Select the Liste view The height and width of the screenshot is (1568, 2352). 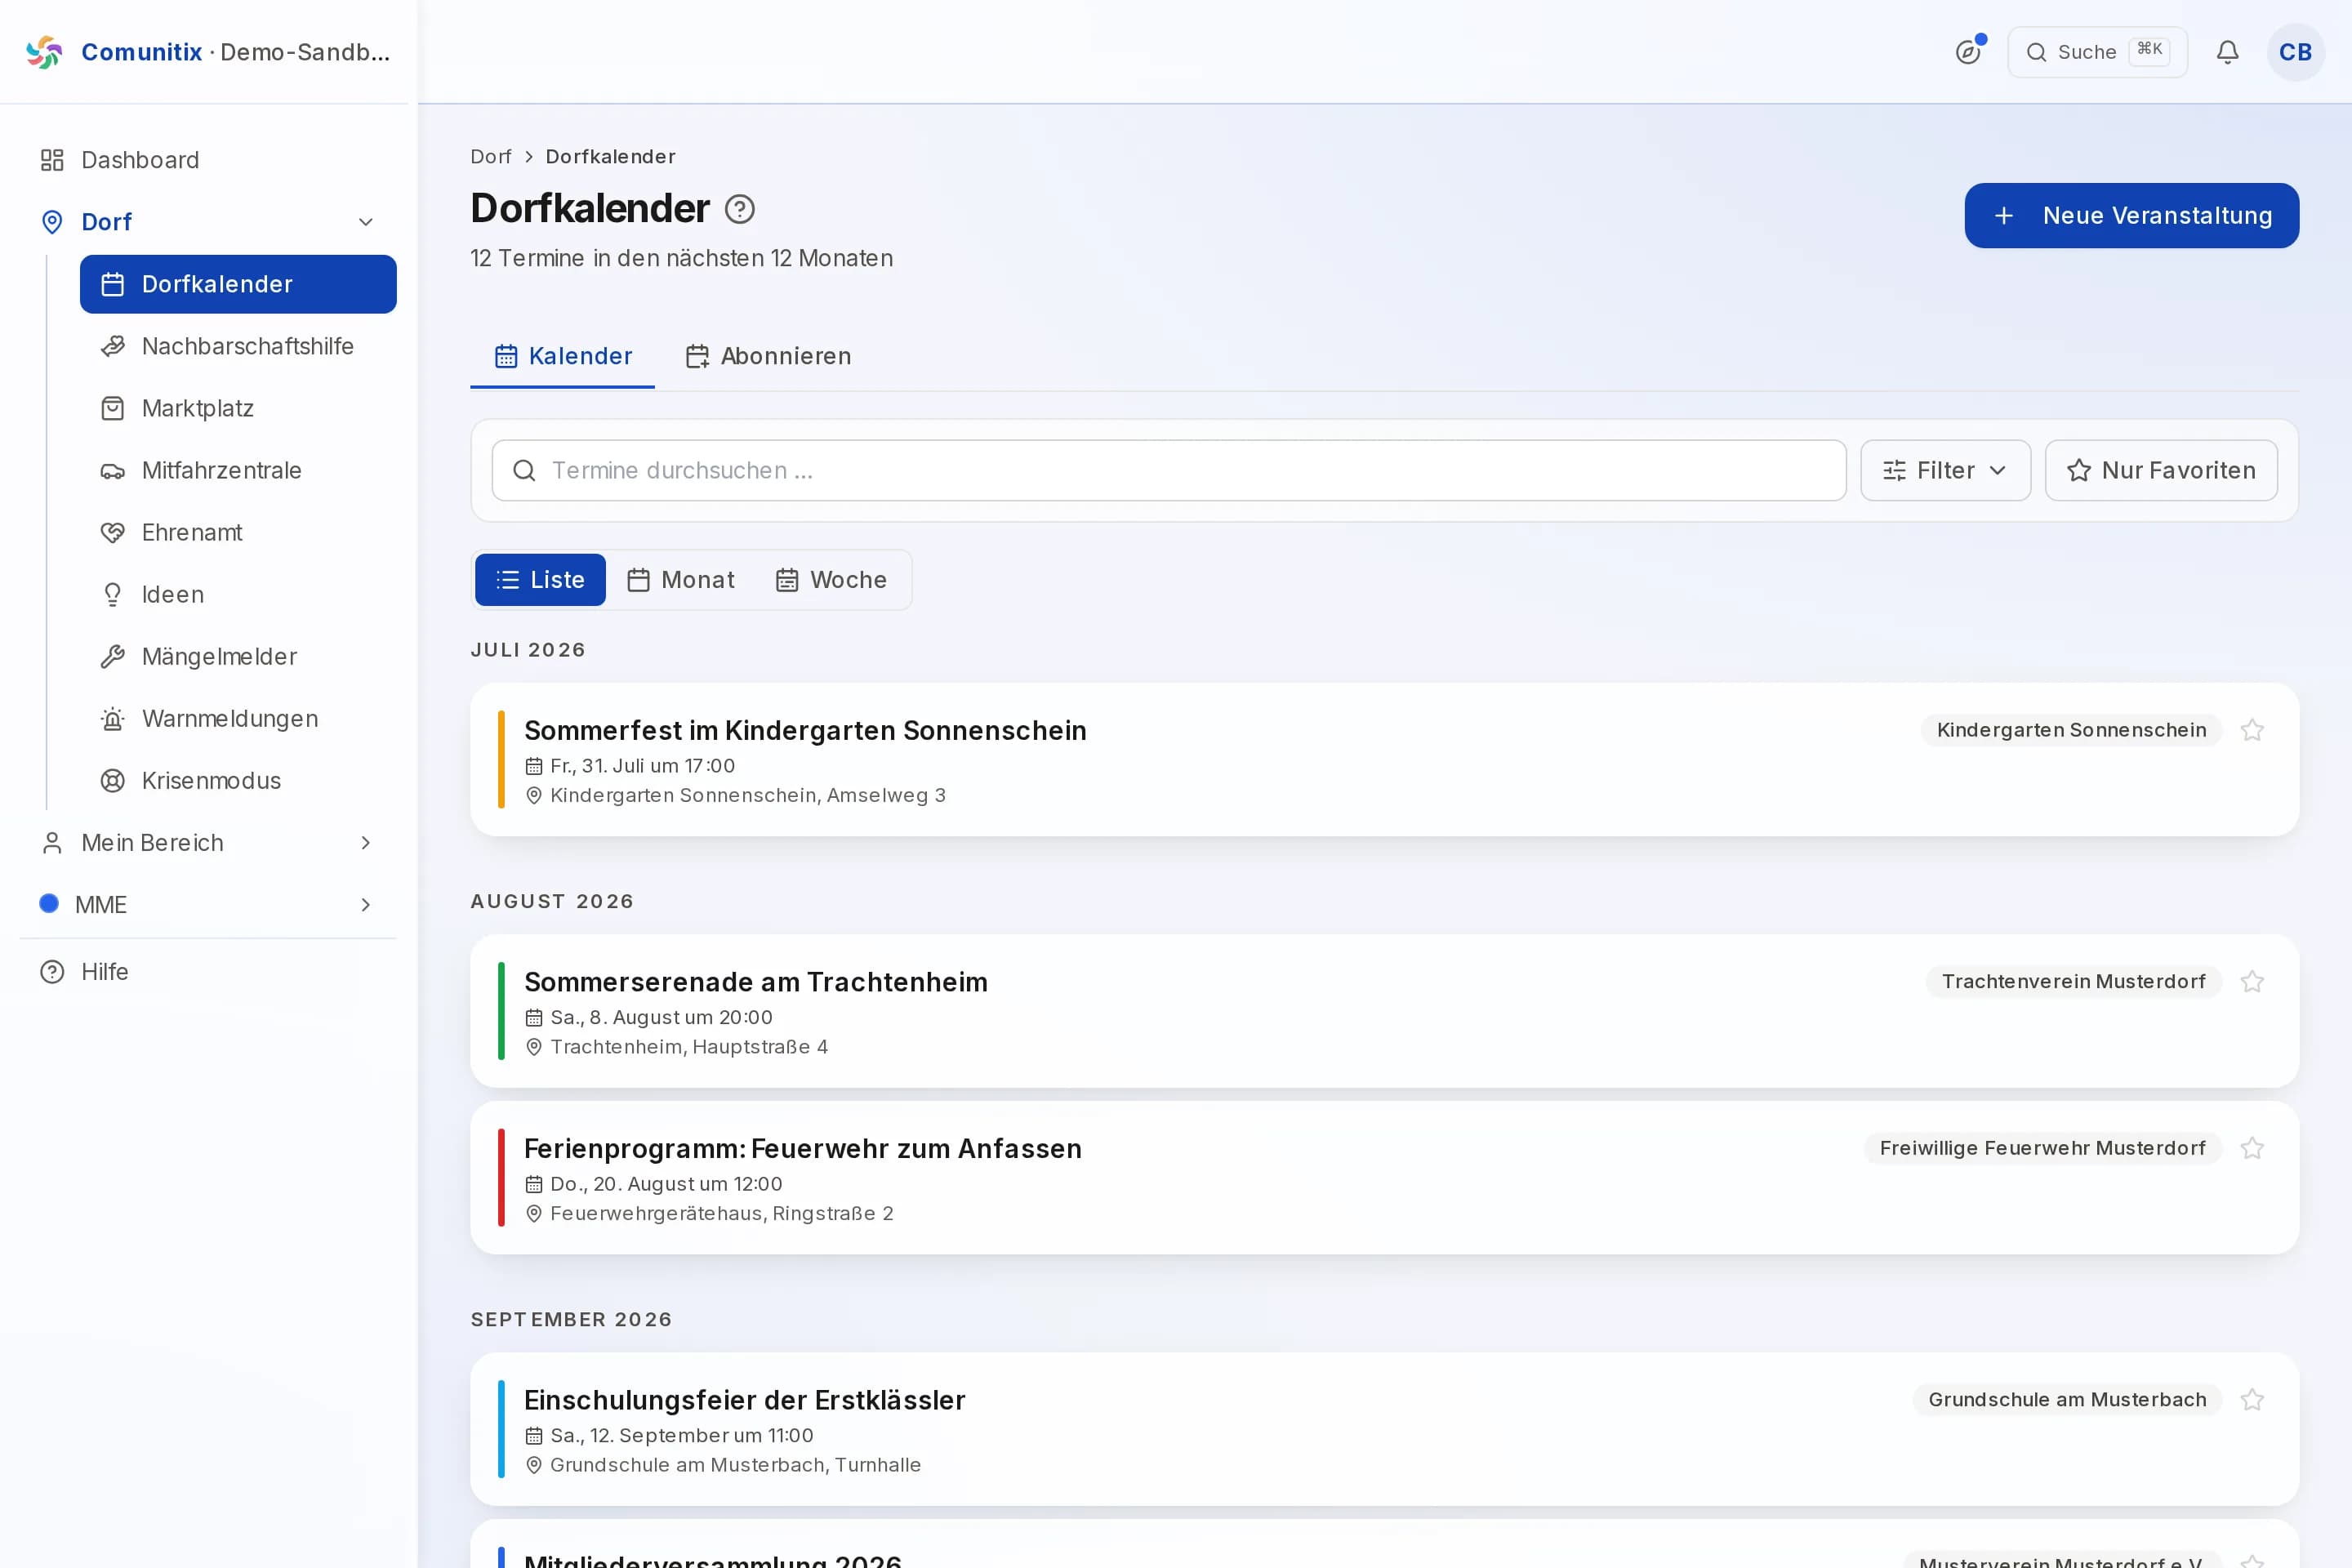540,580
